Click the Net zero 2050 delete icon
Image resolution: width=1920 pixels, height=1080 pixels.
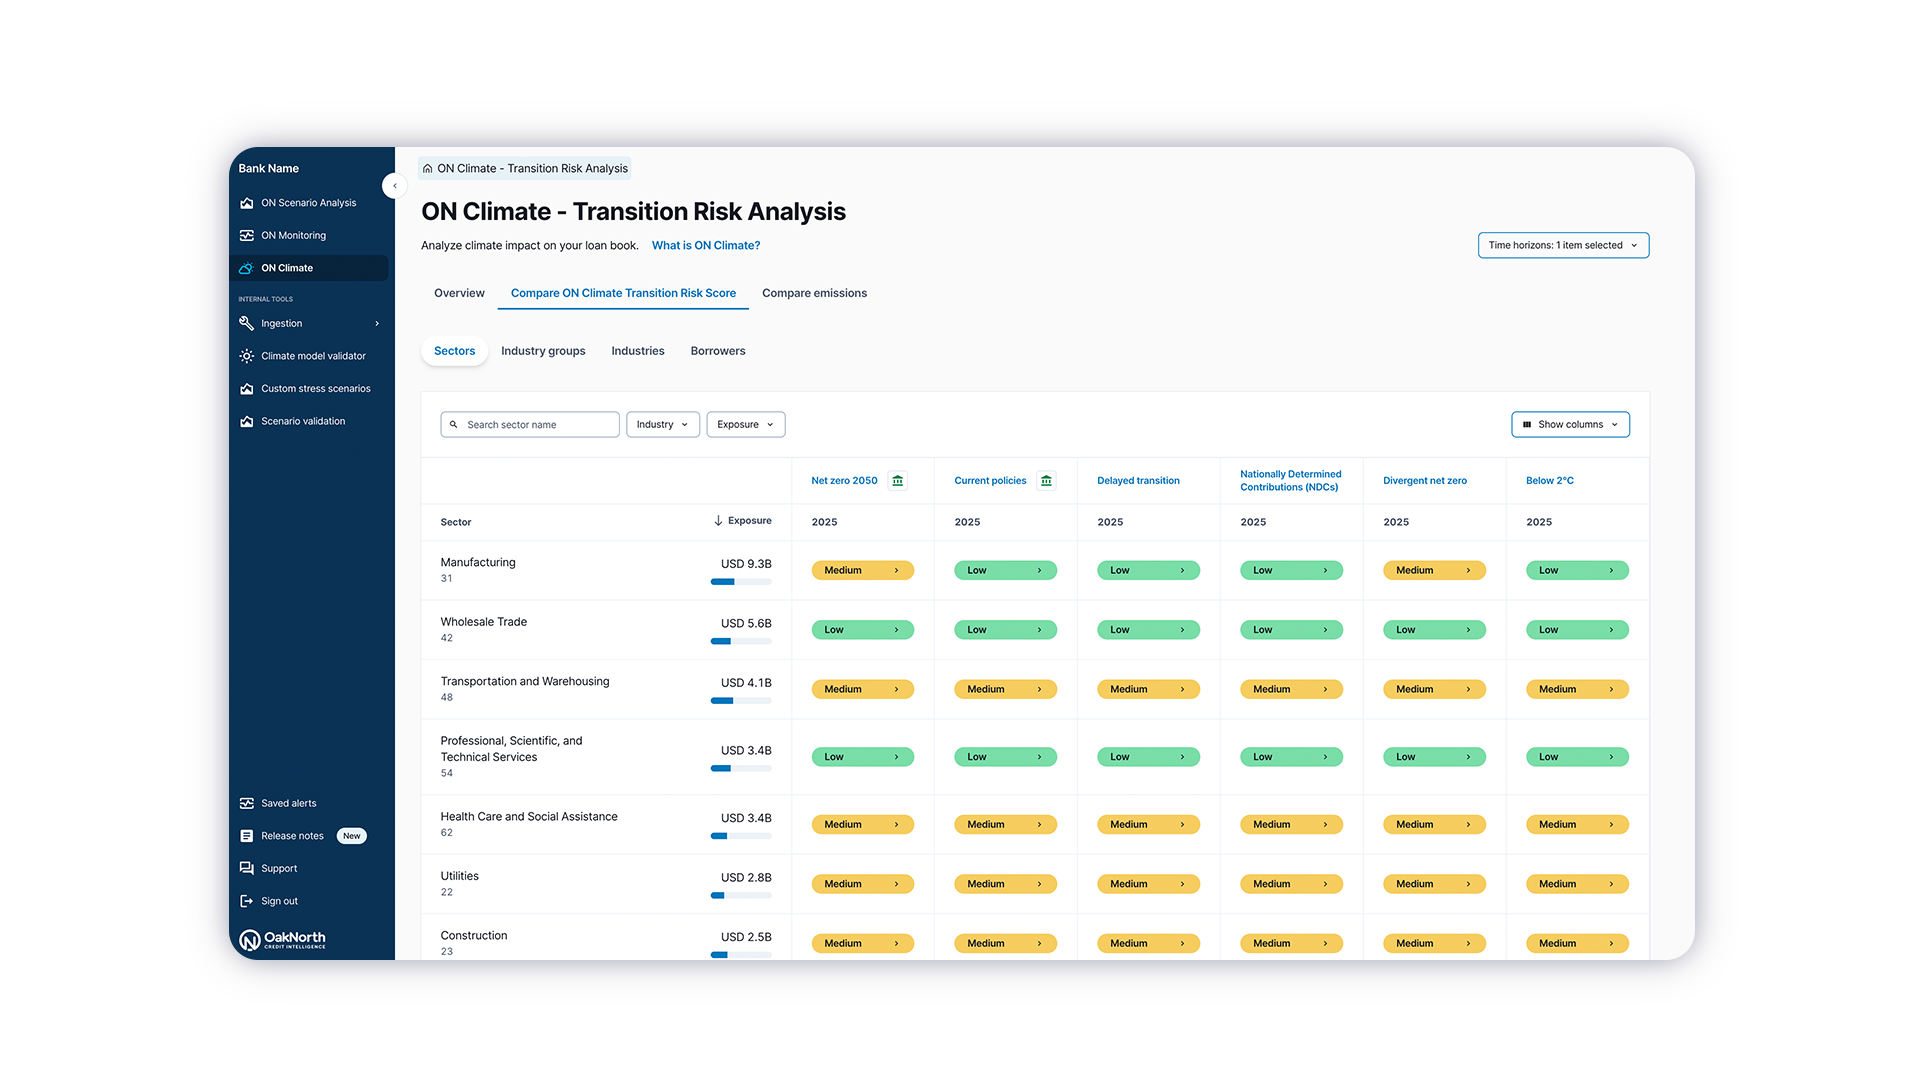click(898, 480)
